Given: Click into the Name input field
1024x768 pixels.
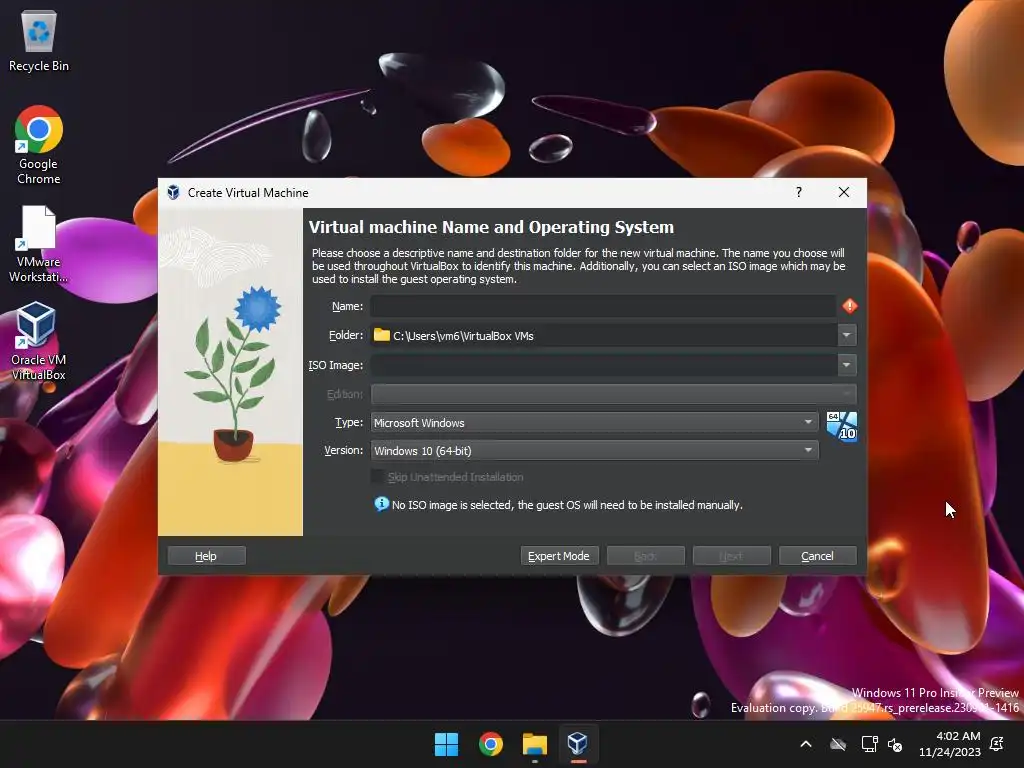Looking at the screenshot, I should pos(603,306).
